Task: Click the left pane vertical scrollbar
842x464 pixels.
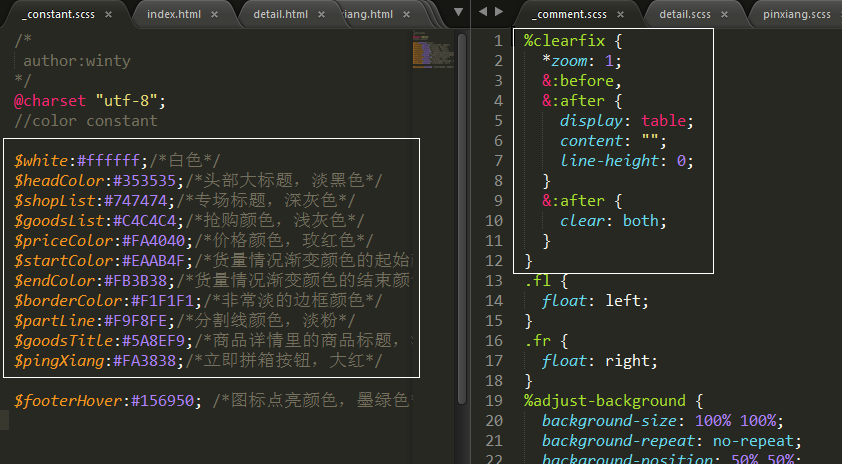Action: [461, 218]
